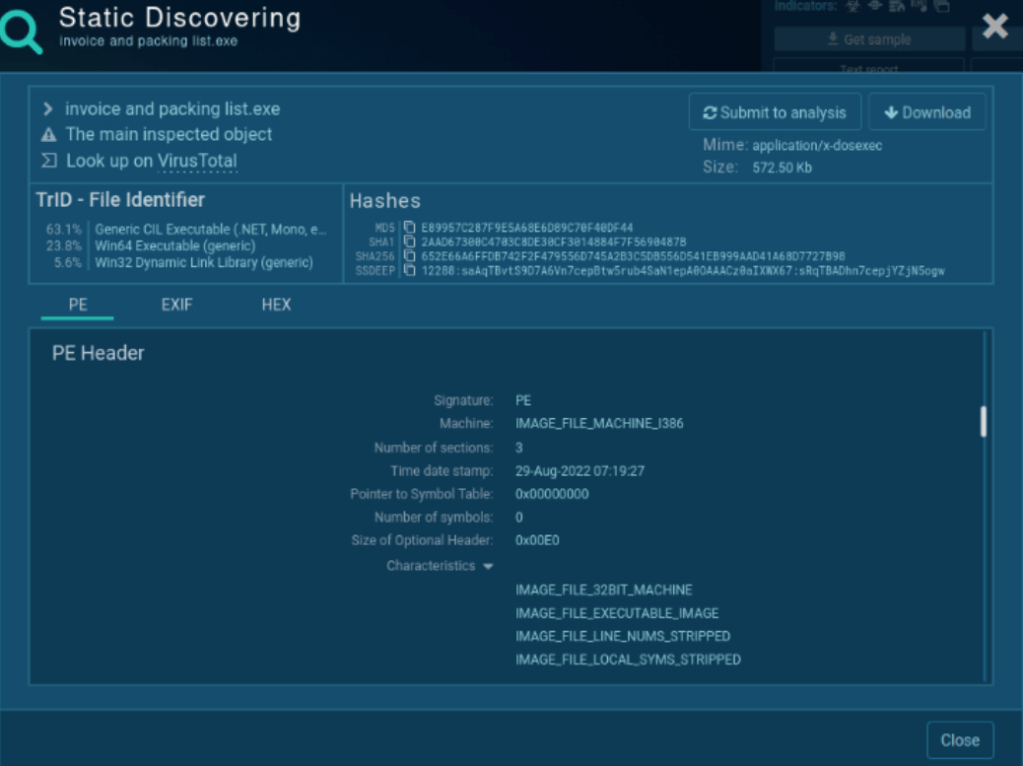Click the sigma icon next to Look up
The width and height of the screenshot is (1023, 766).
(48, 161)
